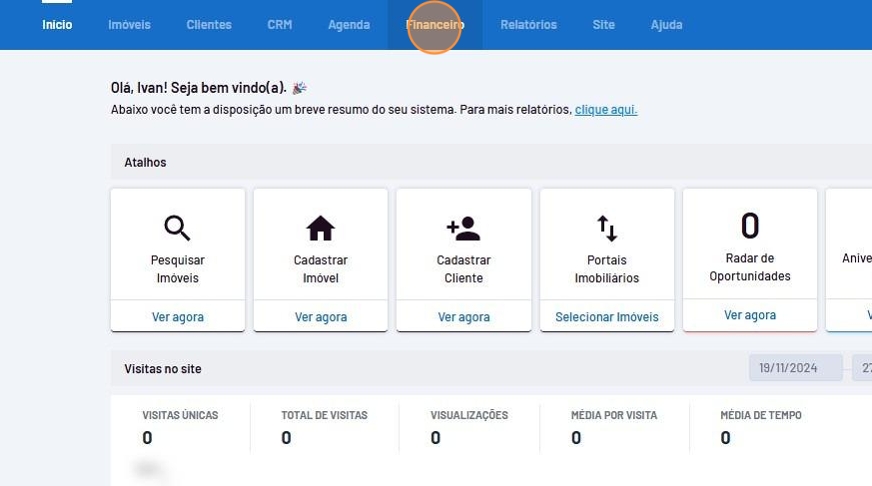Go to the Clientes menu
Screen dimensions: 872x486
point(209,25)
